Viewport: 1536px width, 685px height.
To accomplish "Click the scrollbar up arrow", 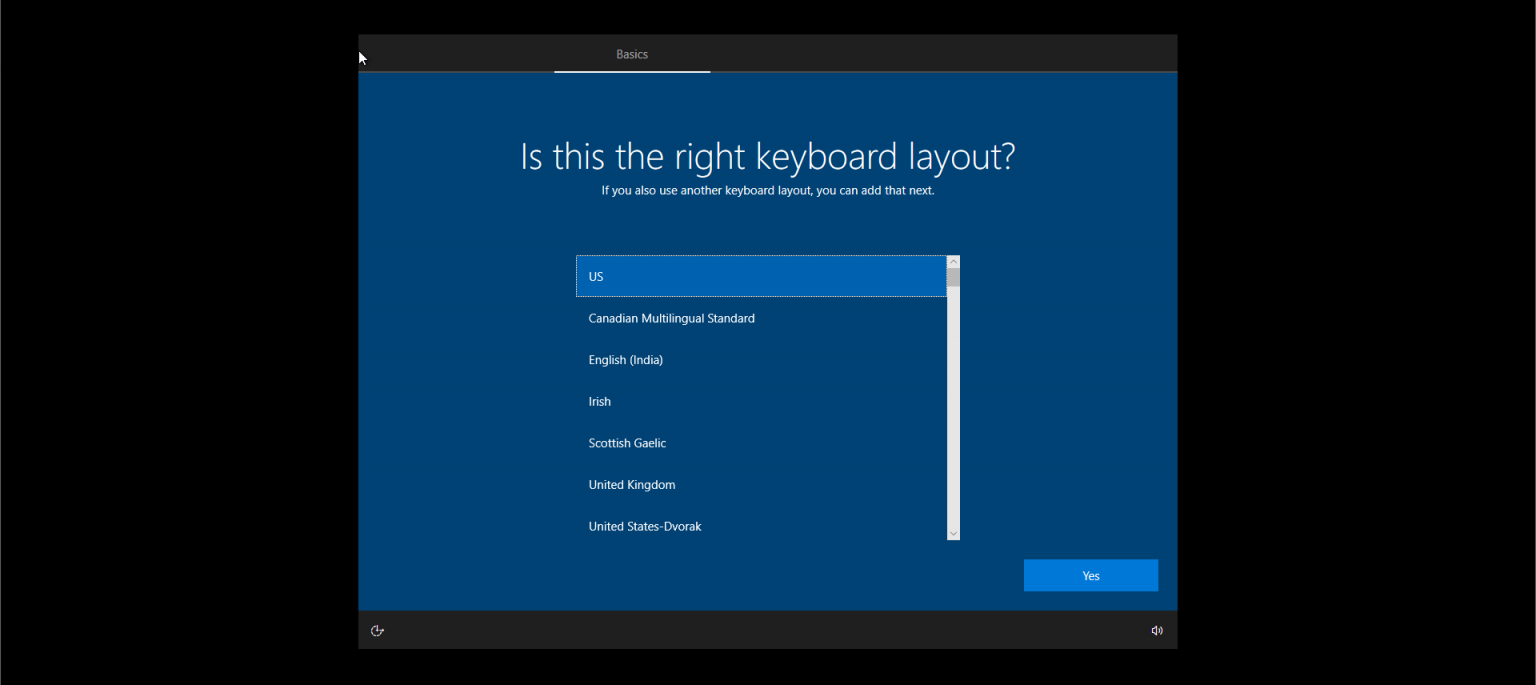I will click(x=953, y=262).
